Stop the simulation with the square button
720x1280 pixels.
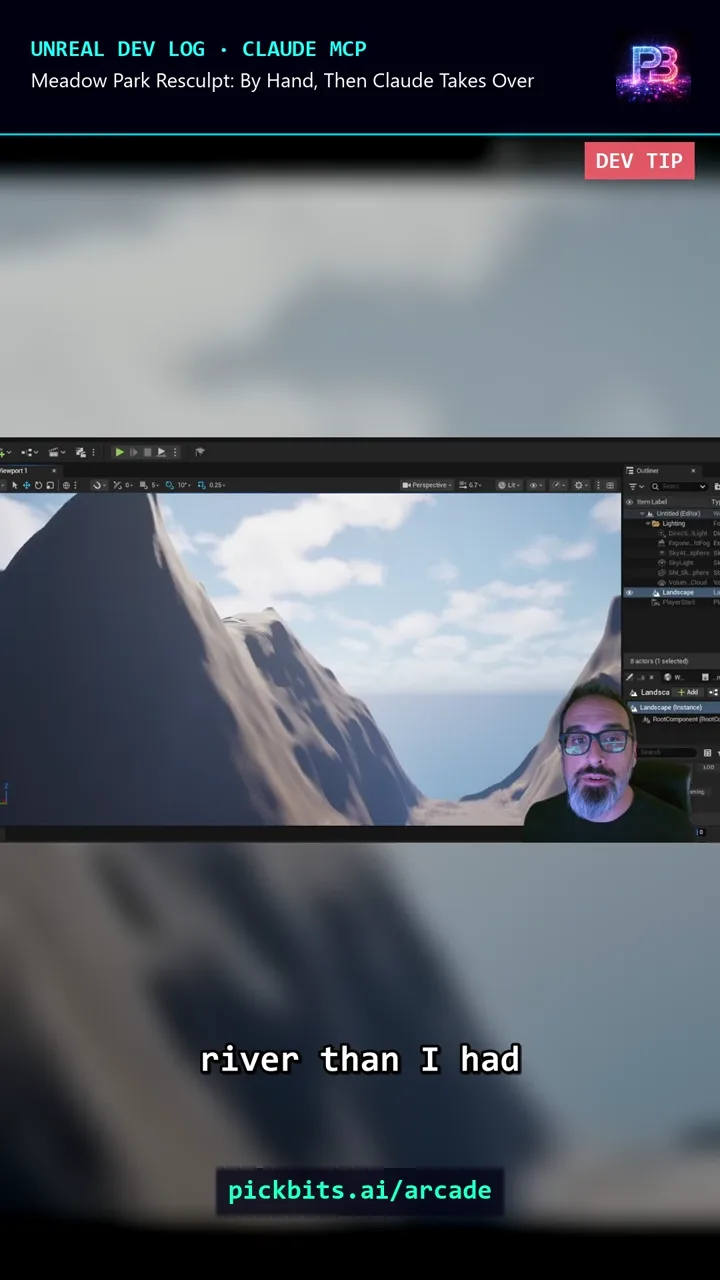[x=147, y=452]
